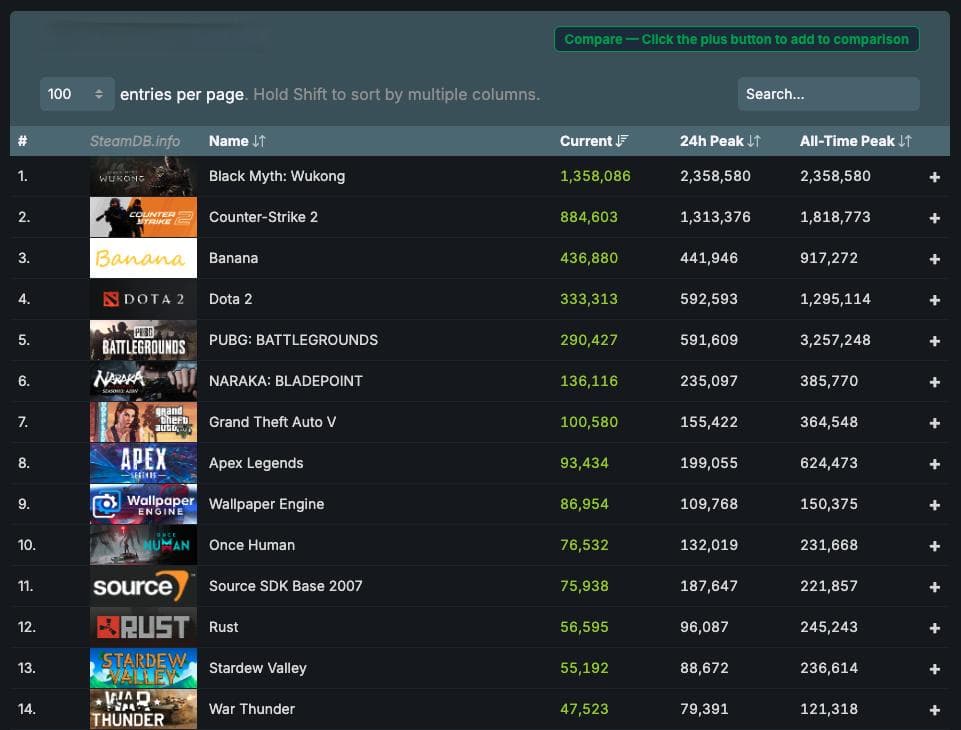Open the PUBG: BATTLEGROUNDS name link
The image size is (961, 730).
pyautogui.click(x=294, y=340)
